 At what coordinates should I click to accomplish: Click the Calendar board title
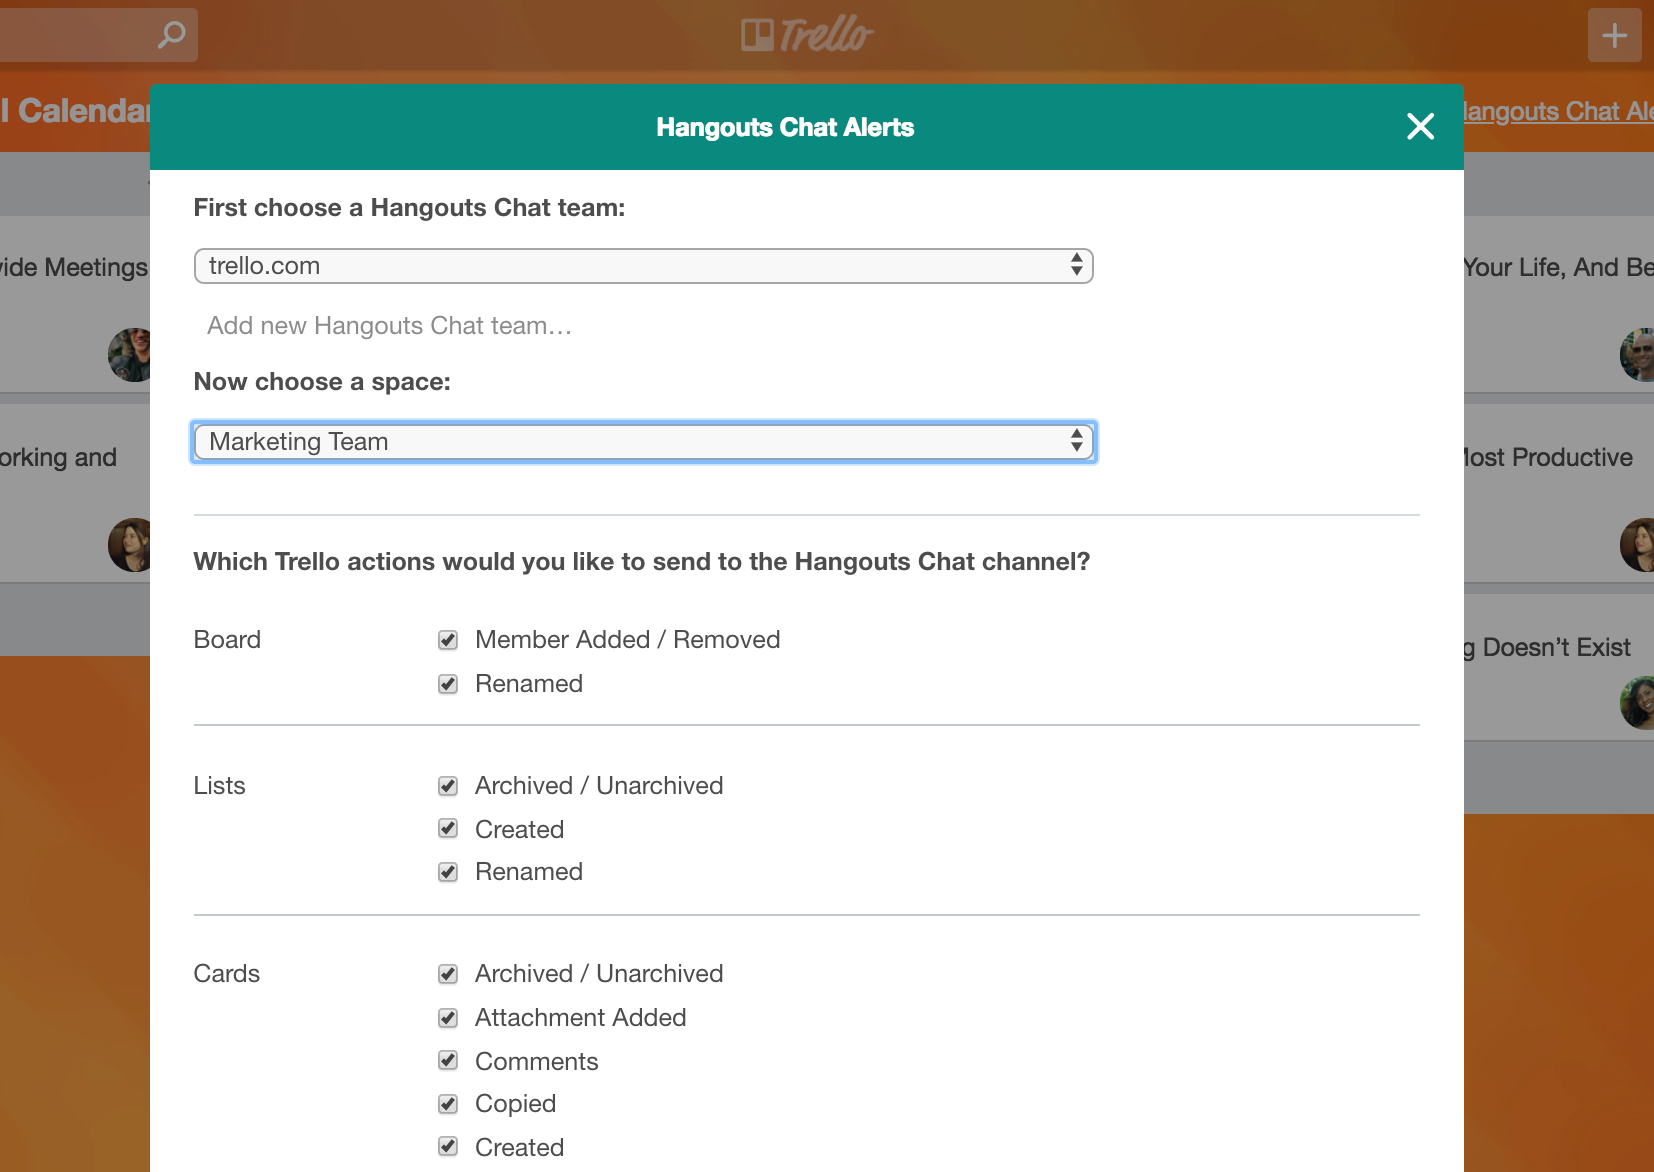tap(76, 111)
